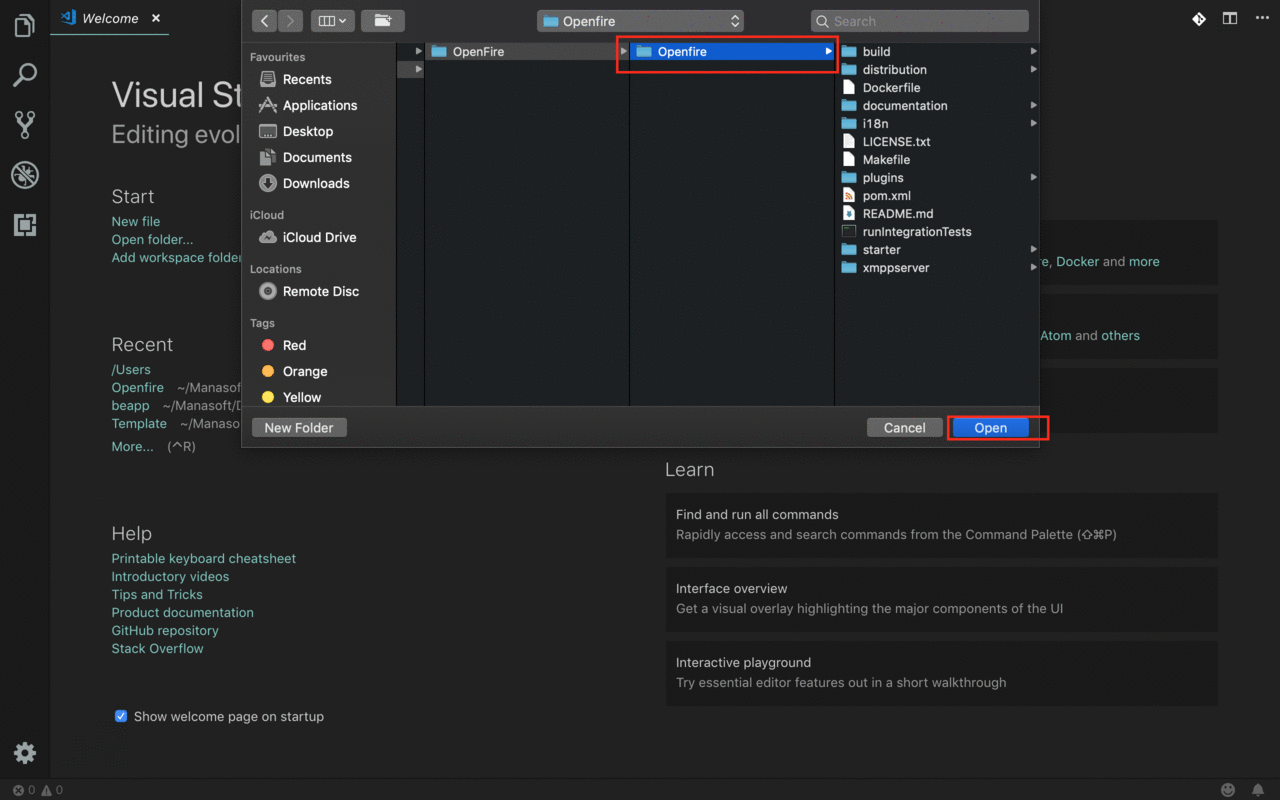Screen dimensions: 1280x800
Task: Open the notifications bell in the status bar
Action: [1258, 790]
